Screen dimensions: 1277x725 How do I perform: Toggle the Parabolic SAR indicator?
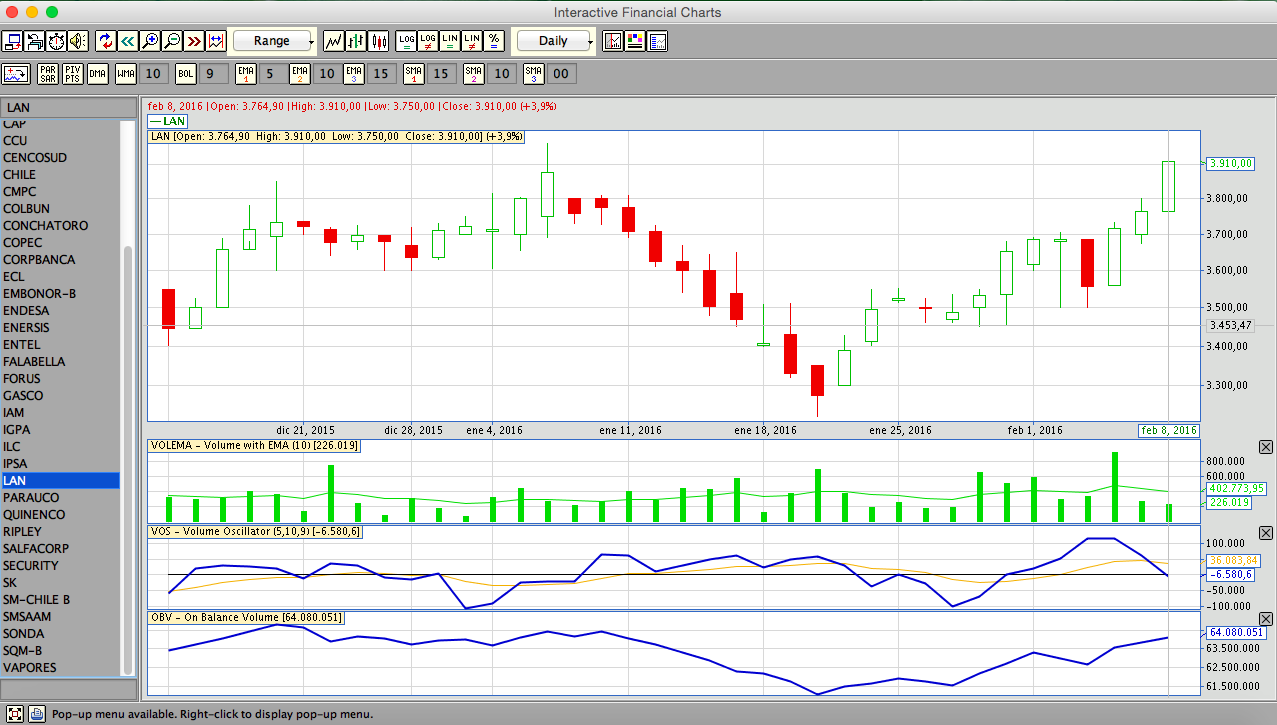point(47,74)
